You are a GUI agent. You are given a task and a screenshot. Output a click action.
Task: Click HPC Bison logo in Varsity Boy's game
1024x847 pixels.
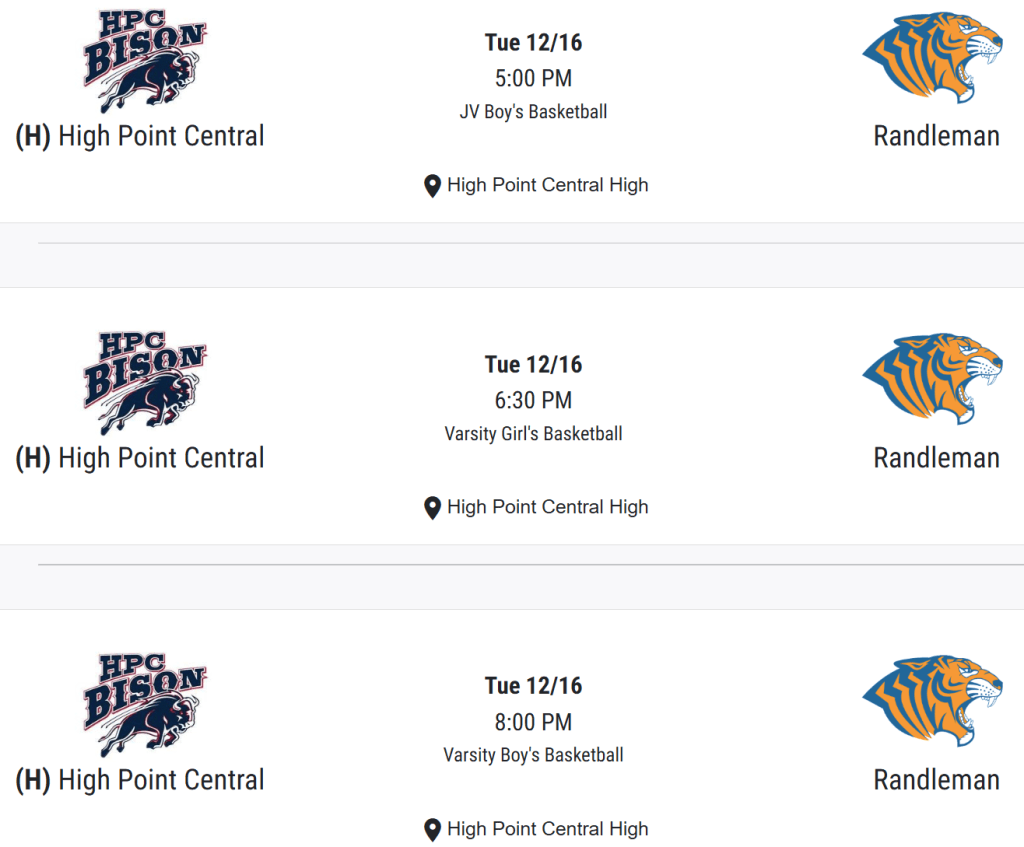point(143,705)
